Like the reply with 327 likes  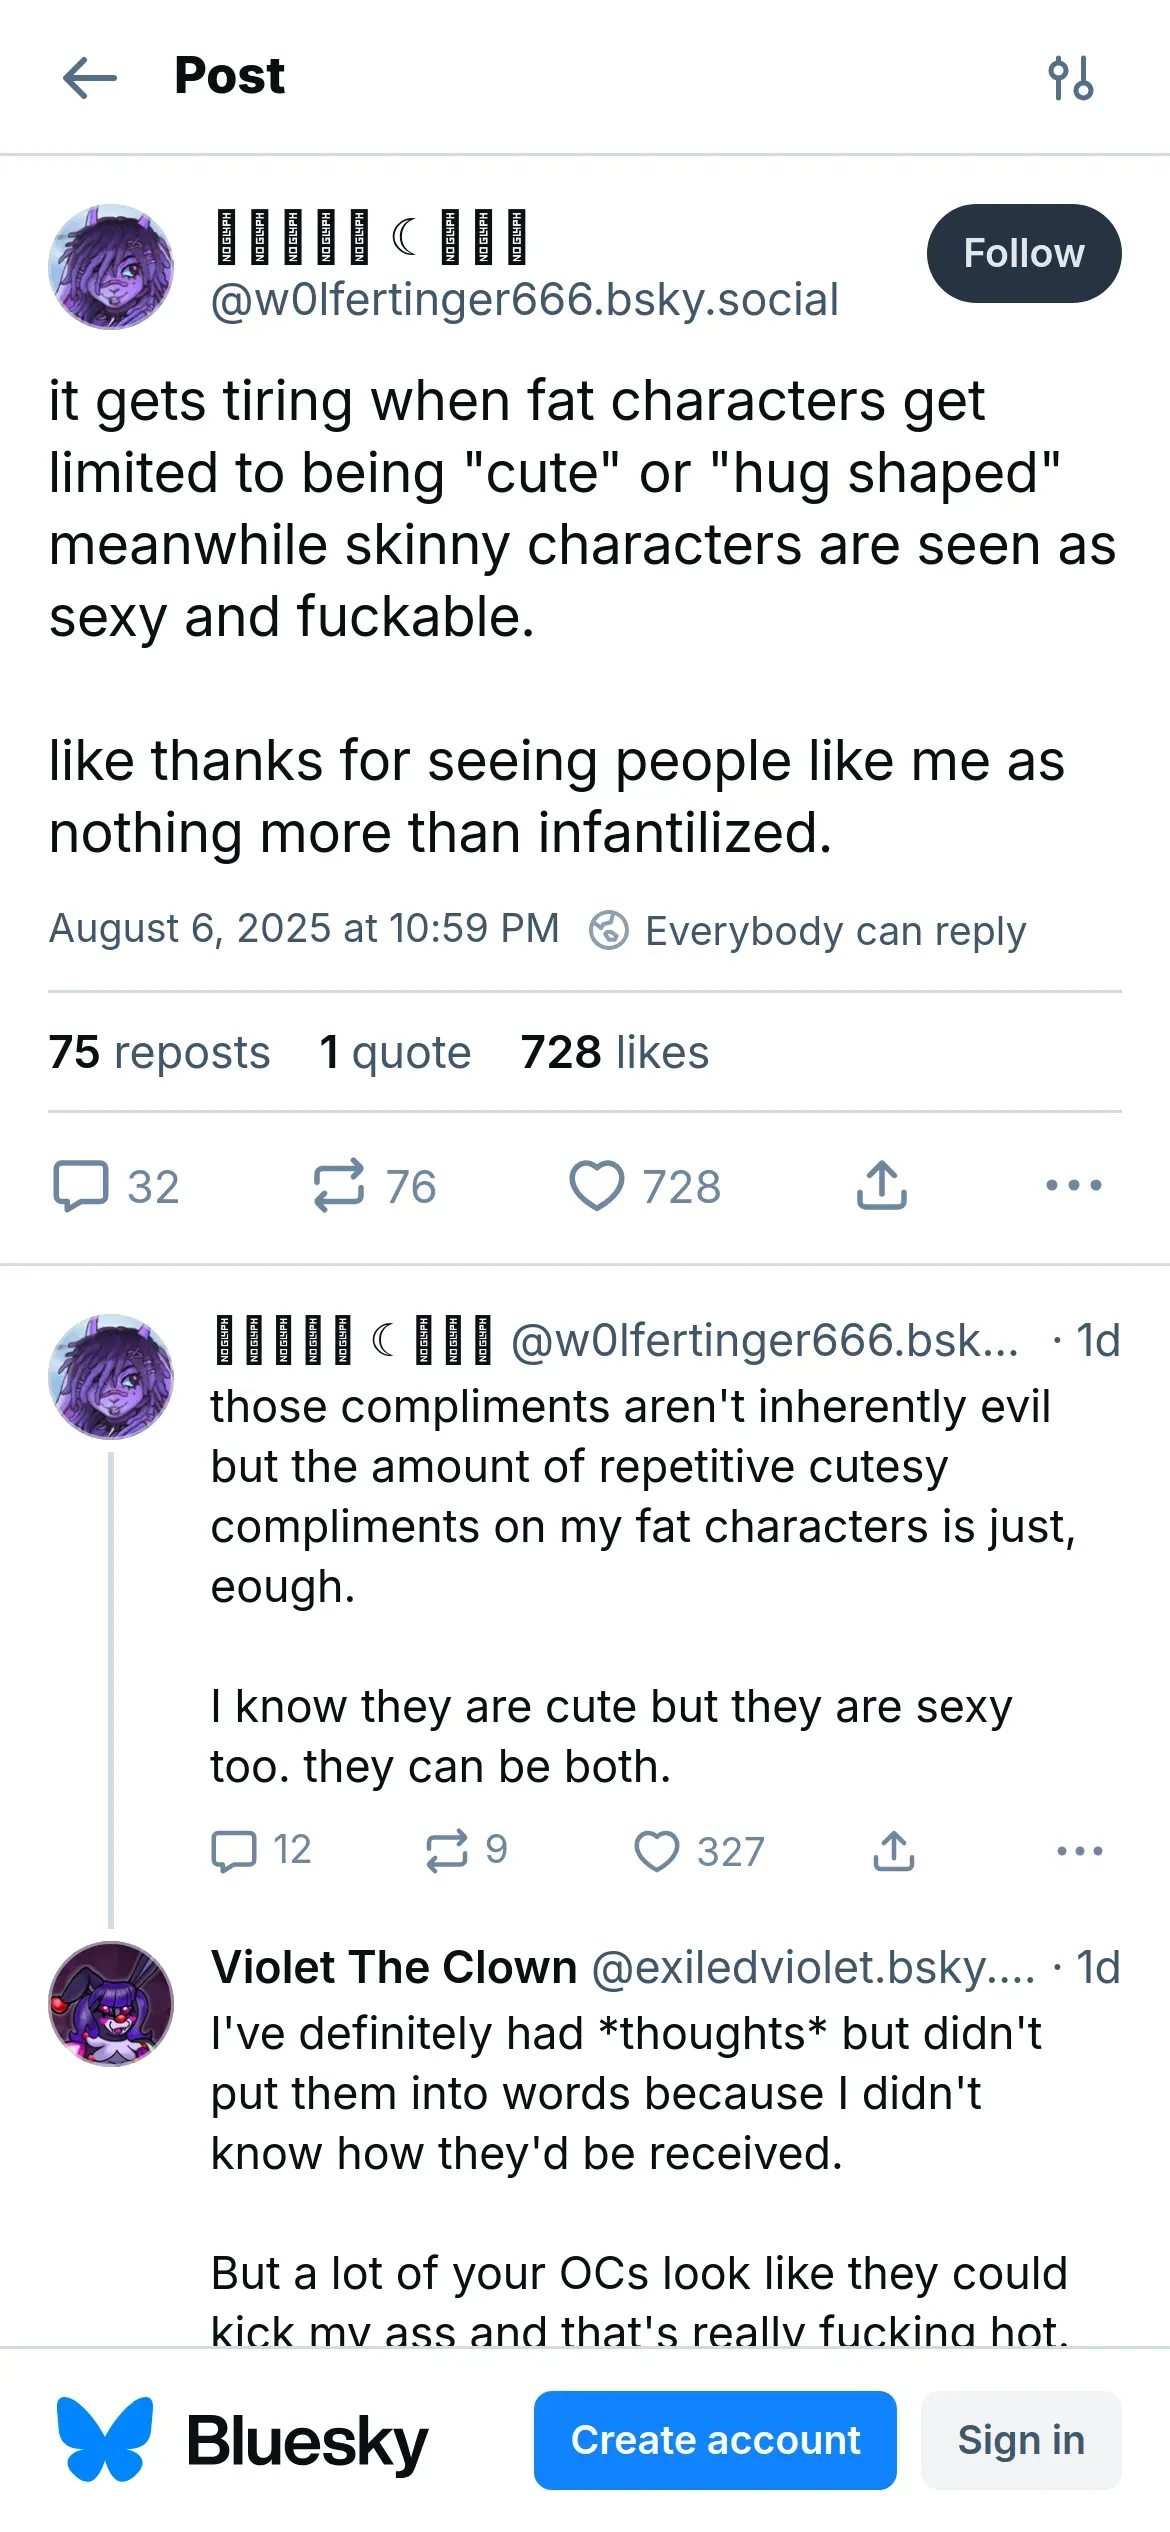tap(657, 1850)
